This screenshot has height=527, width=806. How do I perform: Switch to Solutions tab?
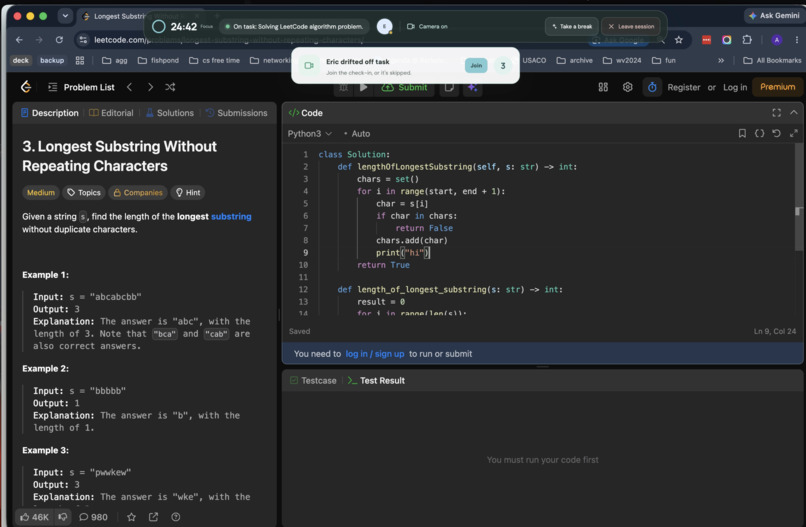170,113
